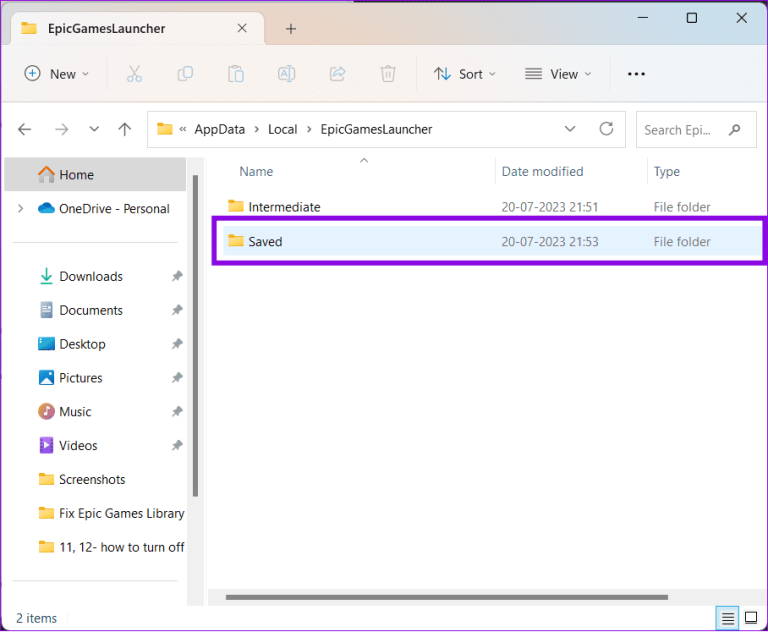Click the Paste clipboard icon

[x=236, y=74]
